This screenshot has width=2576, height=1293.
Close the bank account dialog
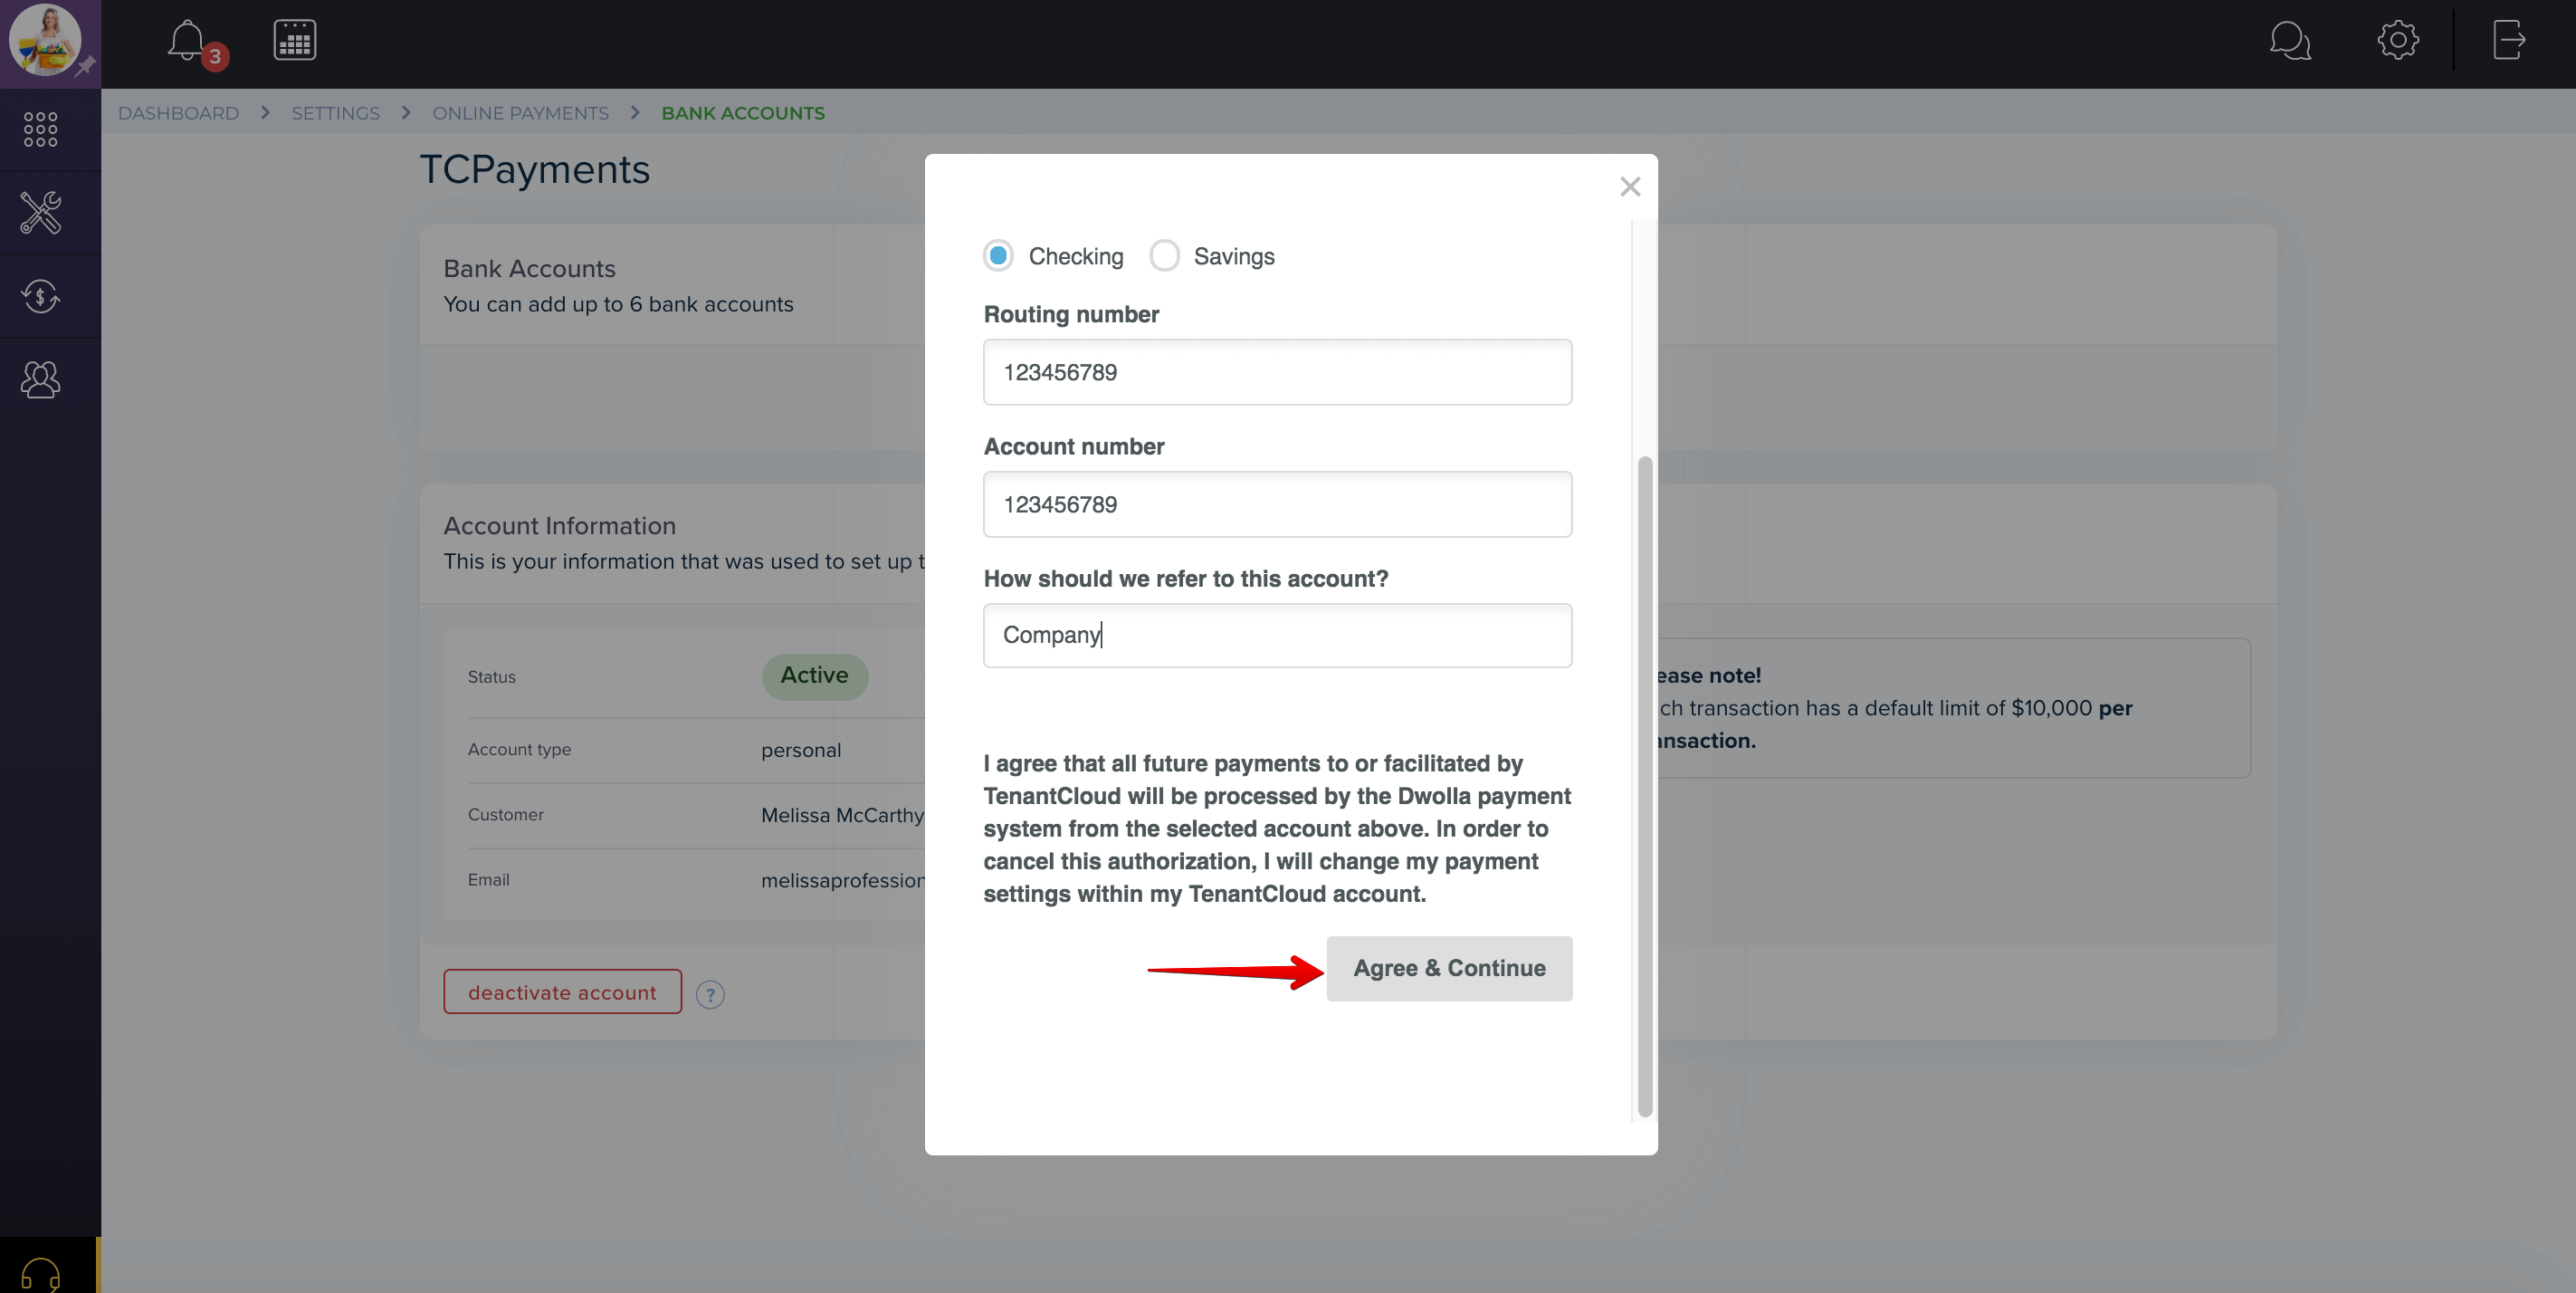(x=1630, y=187)
